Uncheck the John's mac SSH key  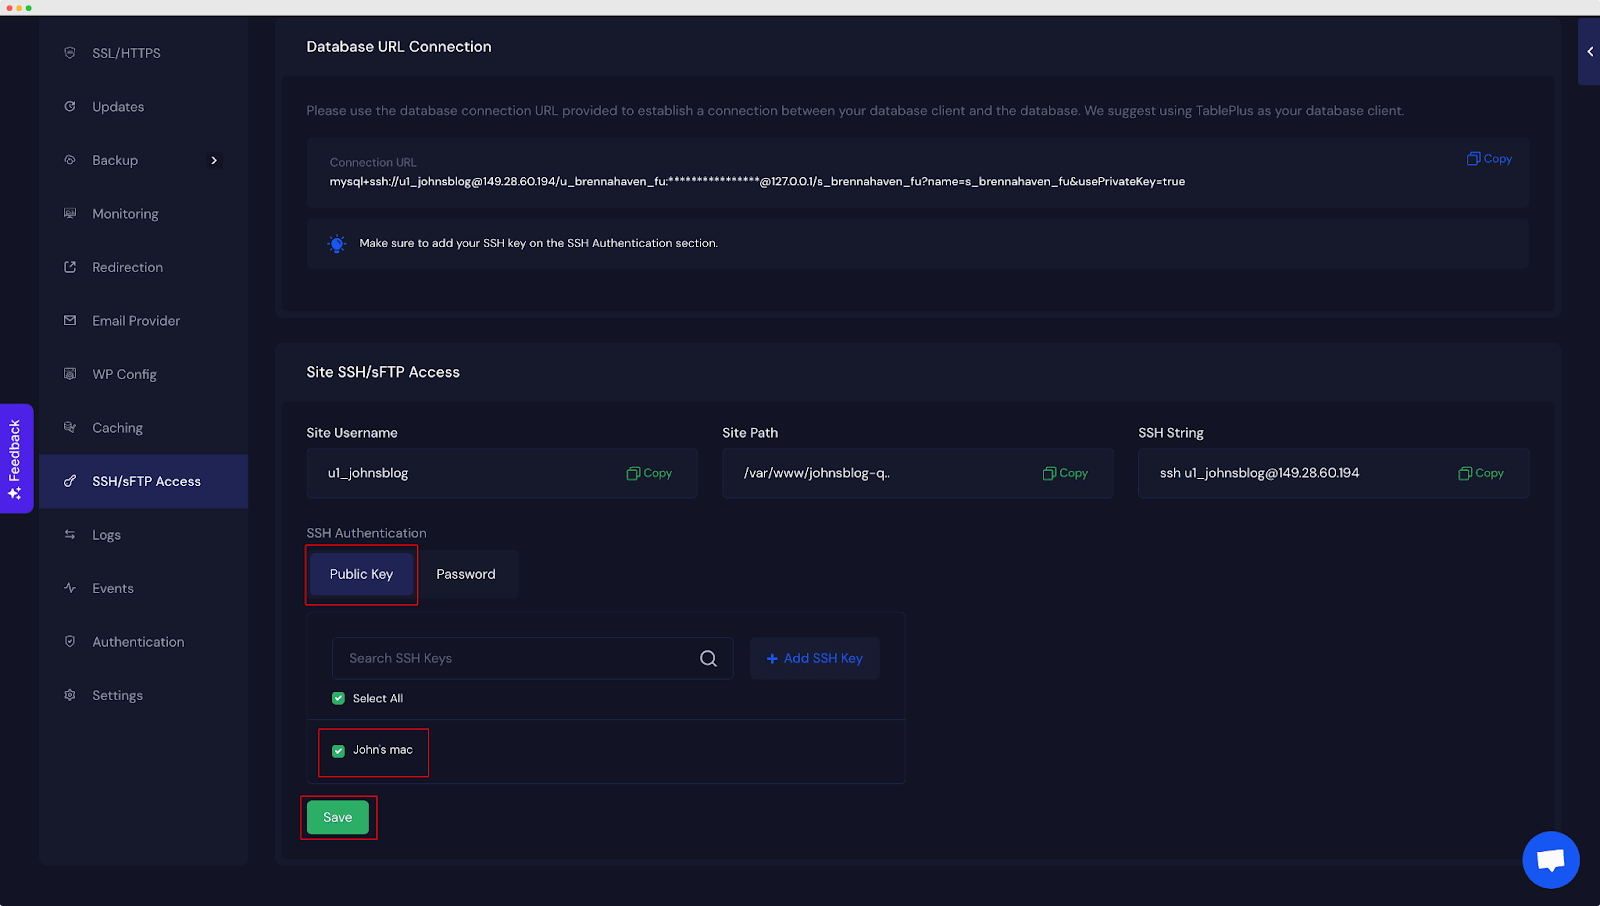[338, 750]
